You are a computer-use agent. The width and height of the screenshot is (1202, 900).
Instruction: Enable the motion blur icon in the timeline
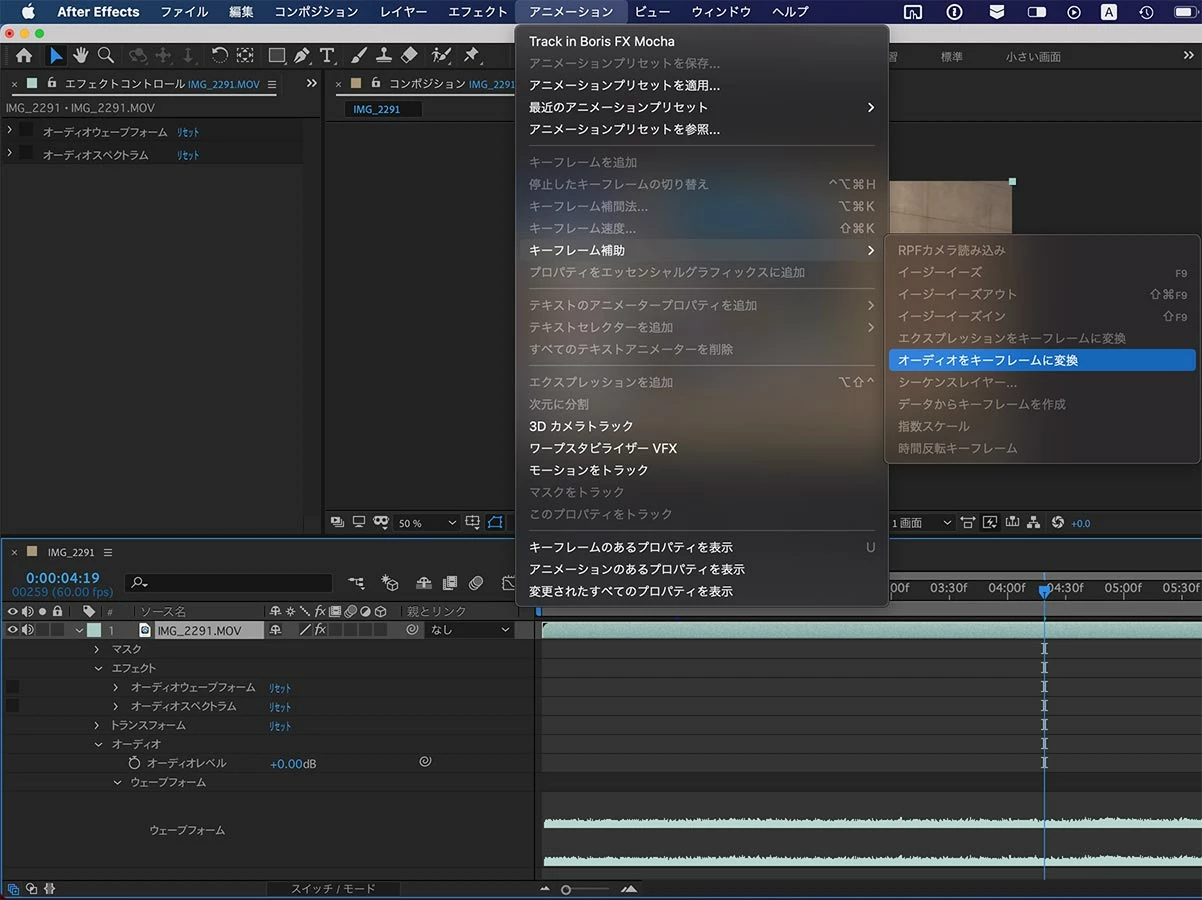pyautogui.click(x=476, y=583)
